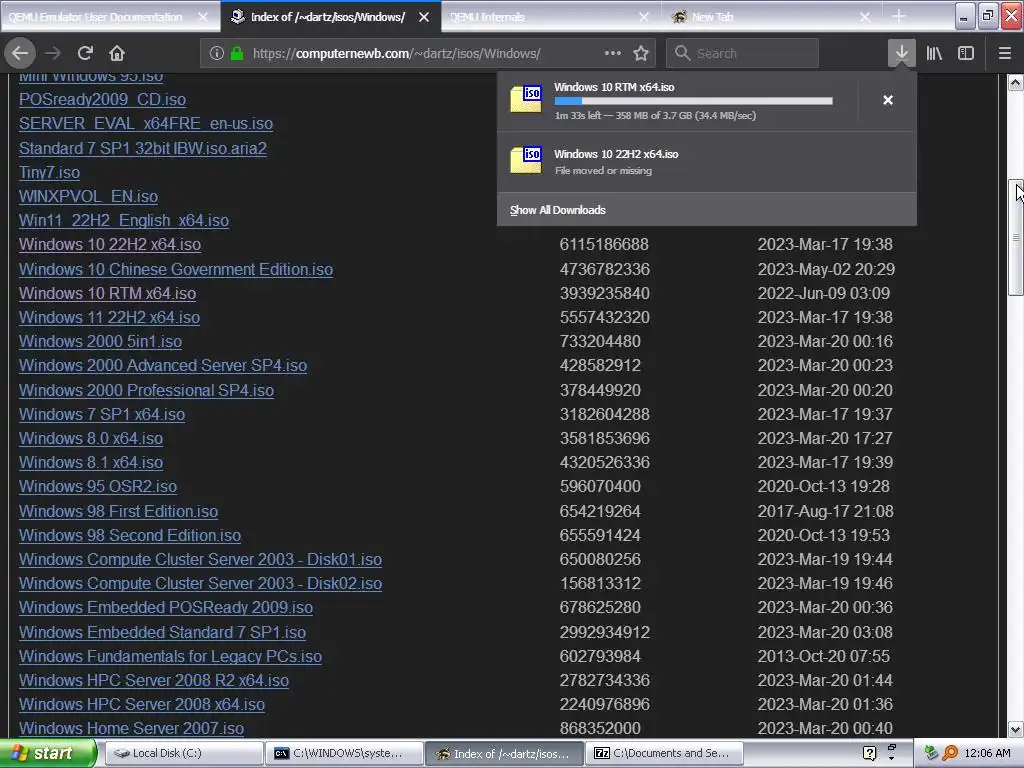Screen dimensions: 1024x768
Task: Click Windows 10 22H2 x64.iso page link
Action: point(110,244)
